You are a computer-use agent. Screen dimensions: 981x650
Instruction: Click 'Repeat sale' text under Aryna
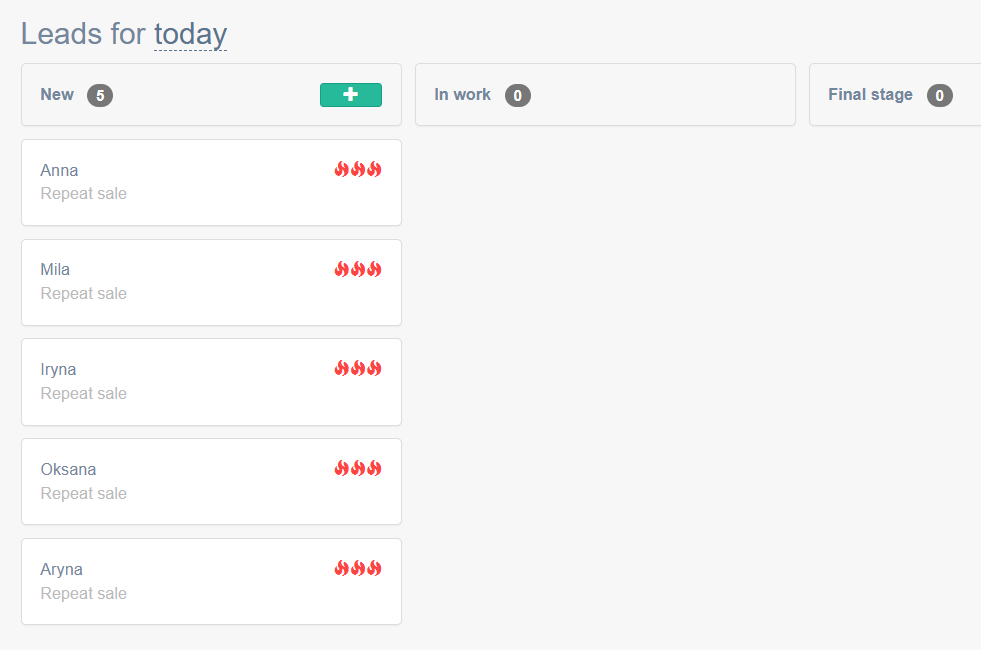84,594
